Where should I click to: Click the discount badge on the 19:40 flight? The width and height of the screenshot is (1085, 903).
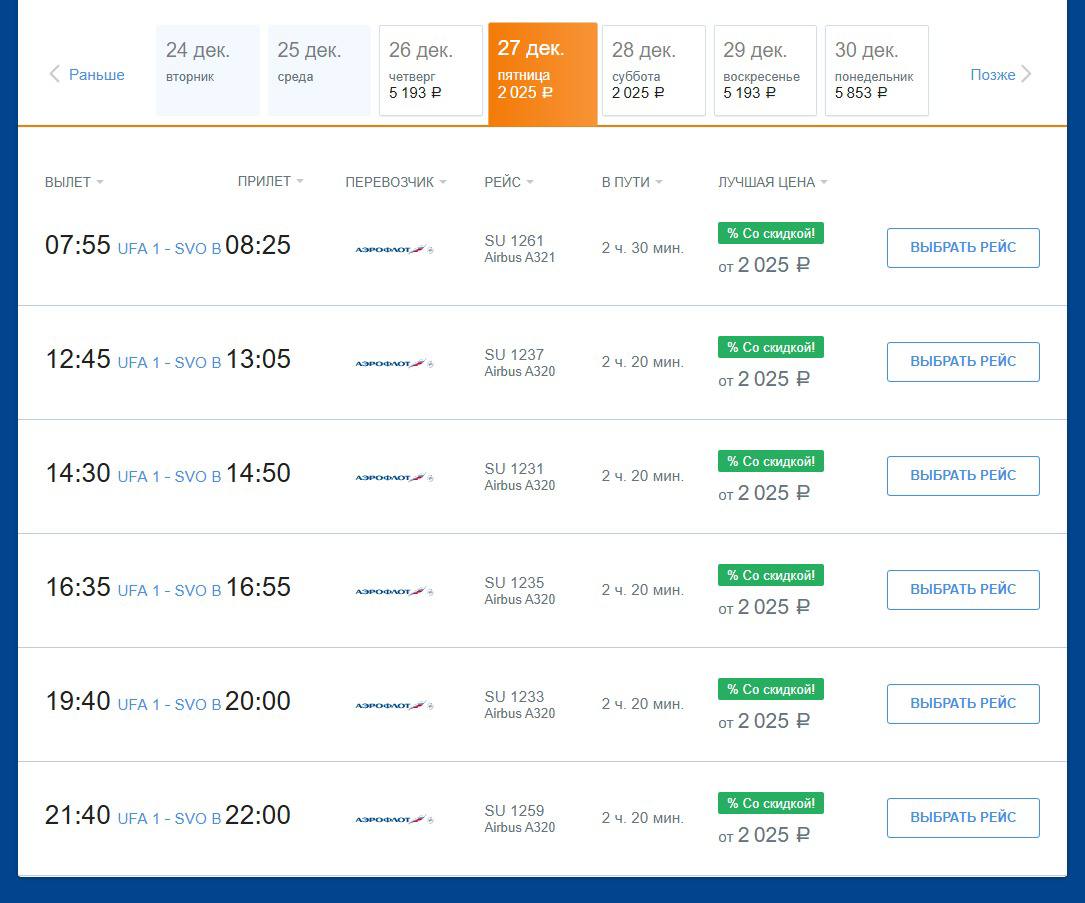770,690
